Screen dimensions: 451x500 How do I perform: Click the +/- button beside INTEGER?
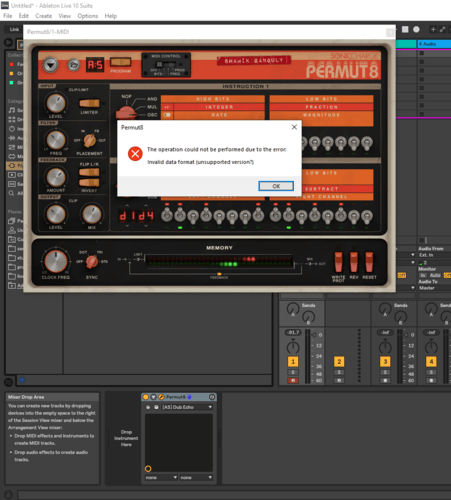[167, 107]
